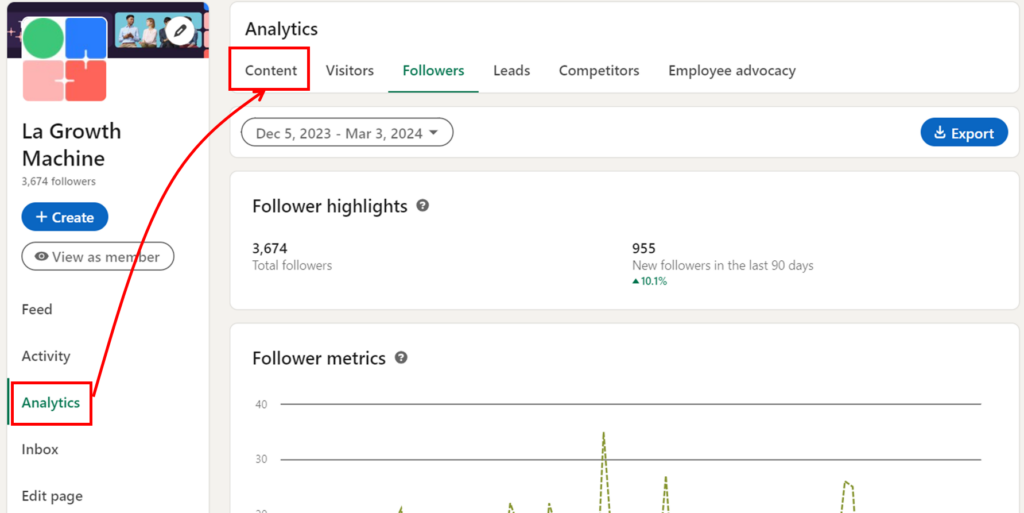
Task: Click the pencil edit icon on banner
Action: 180,32
